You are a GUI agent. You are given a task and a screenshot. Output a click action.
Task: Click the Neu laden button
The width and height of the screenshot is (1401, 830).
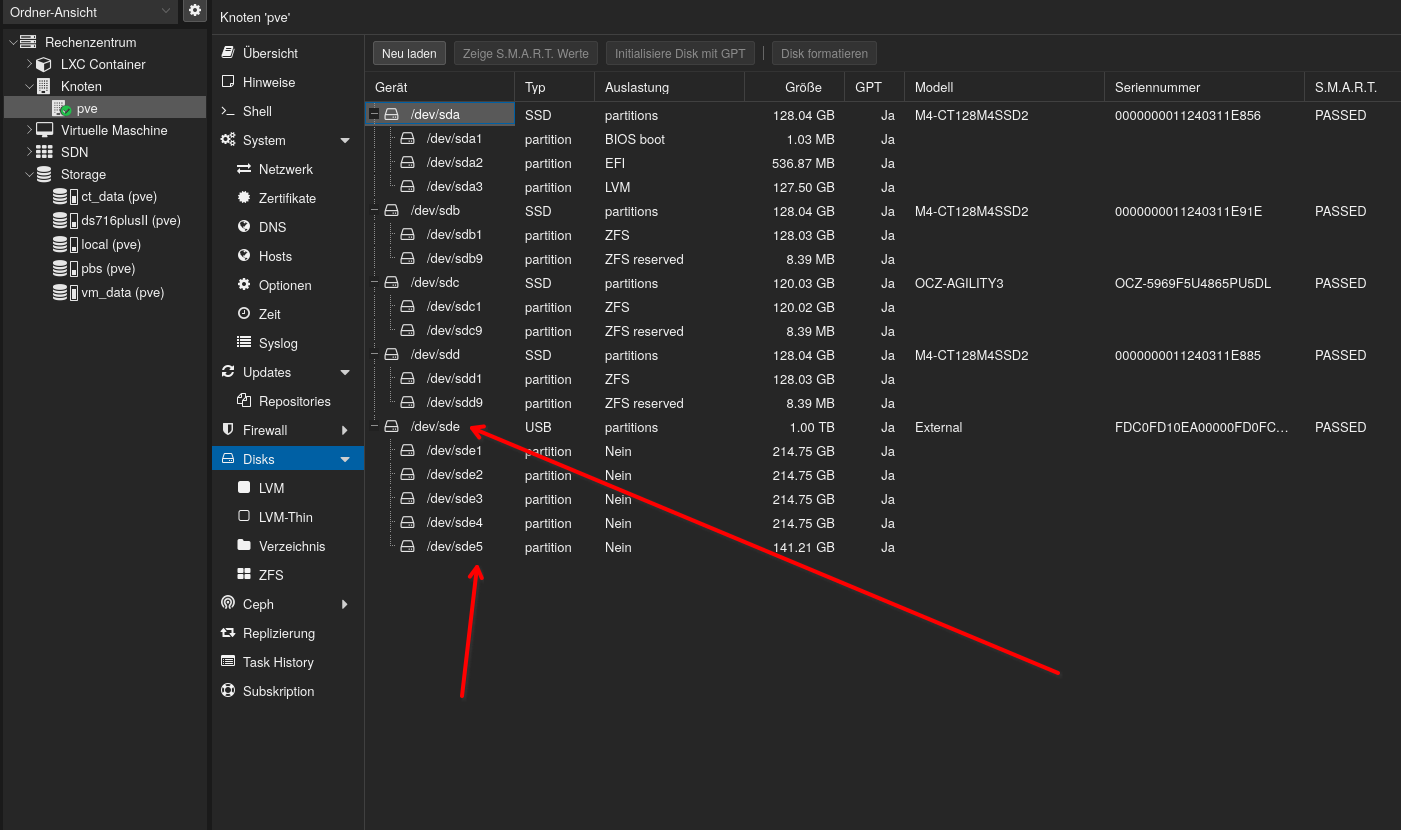pos(409,53)
